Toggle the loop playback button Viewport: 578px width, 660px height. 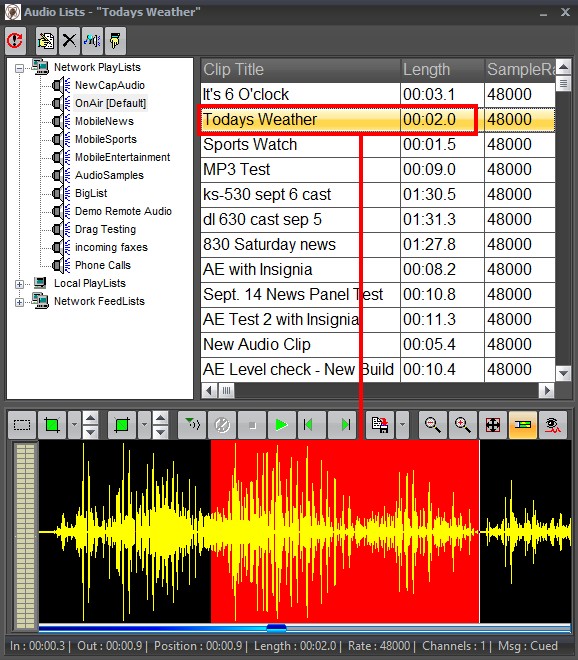point(222,425)
